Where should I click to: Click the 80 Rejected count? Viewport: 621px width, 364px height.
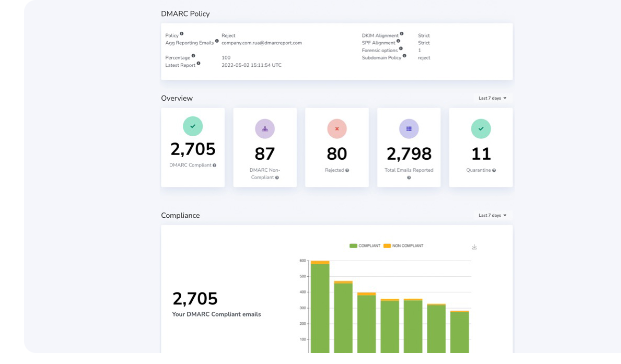pyautogui.click(x=337, y=154)
